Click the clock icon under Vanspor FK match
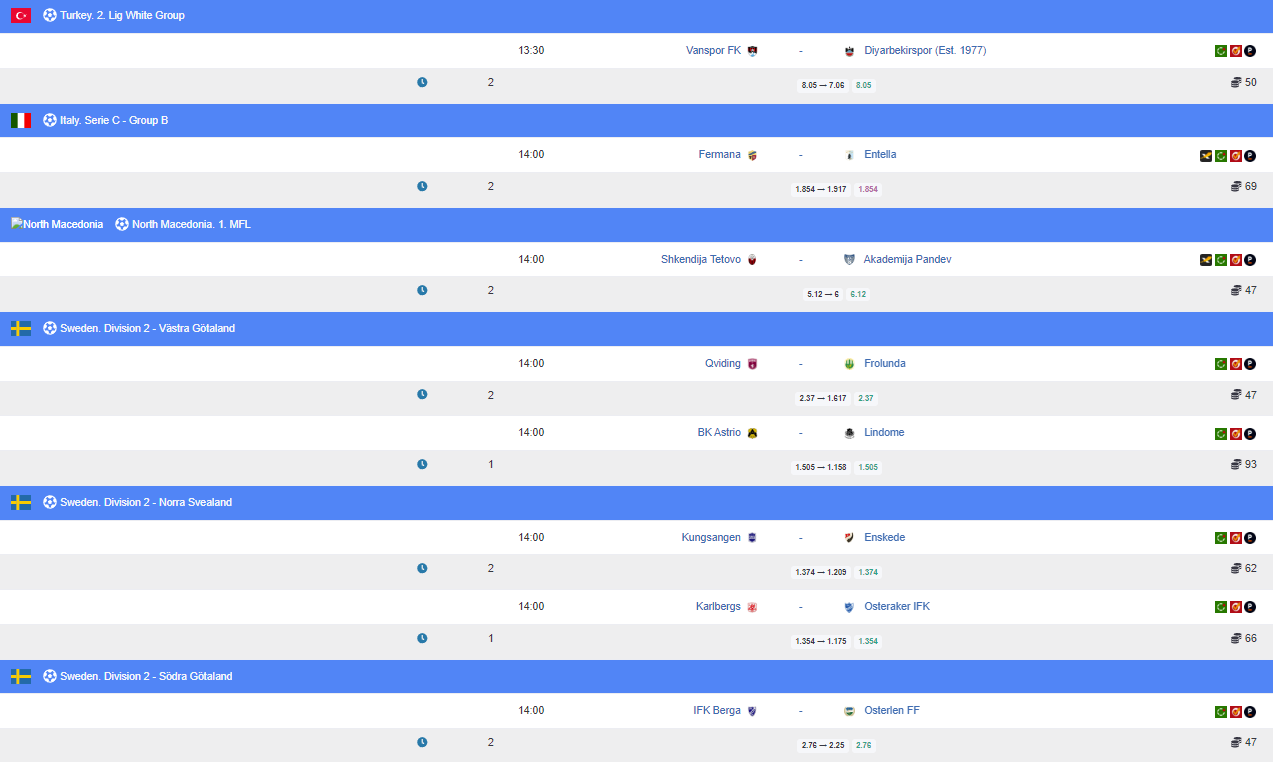The width and height of the screenshot is (1273, 762). tap(422, 82)
